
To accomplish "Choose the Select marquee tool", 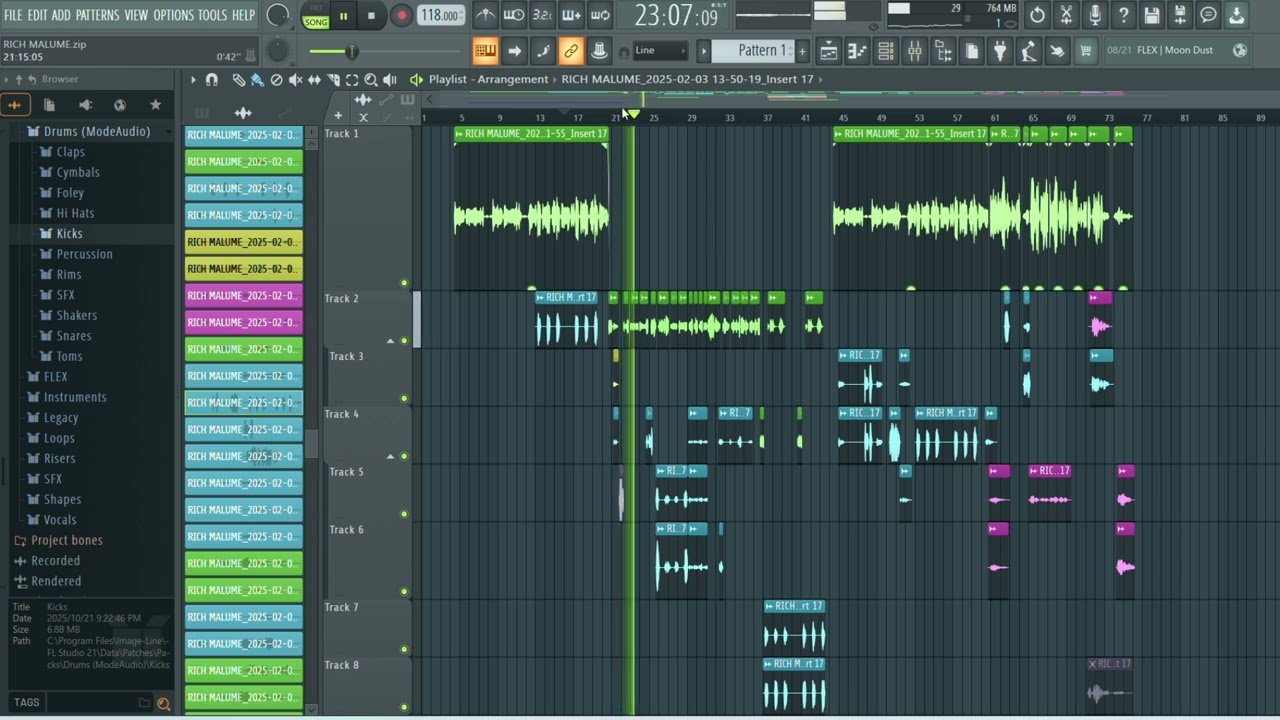I will pos(352,80).
